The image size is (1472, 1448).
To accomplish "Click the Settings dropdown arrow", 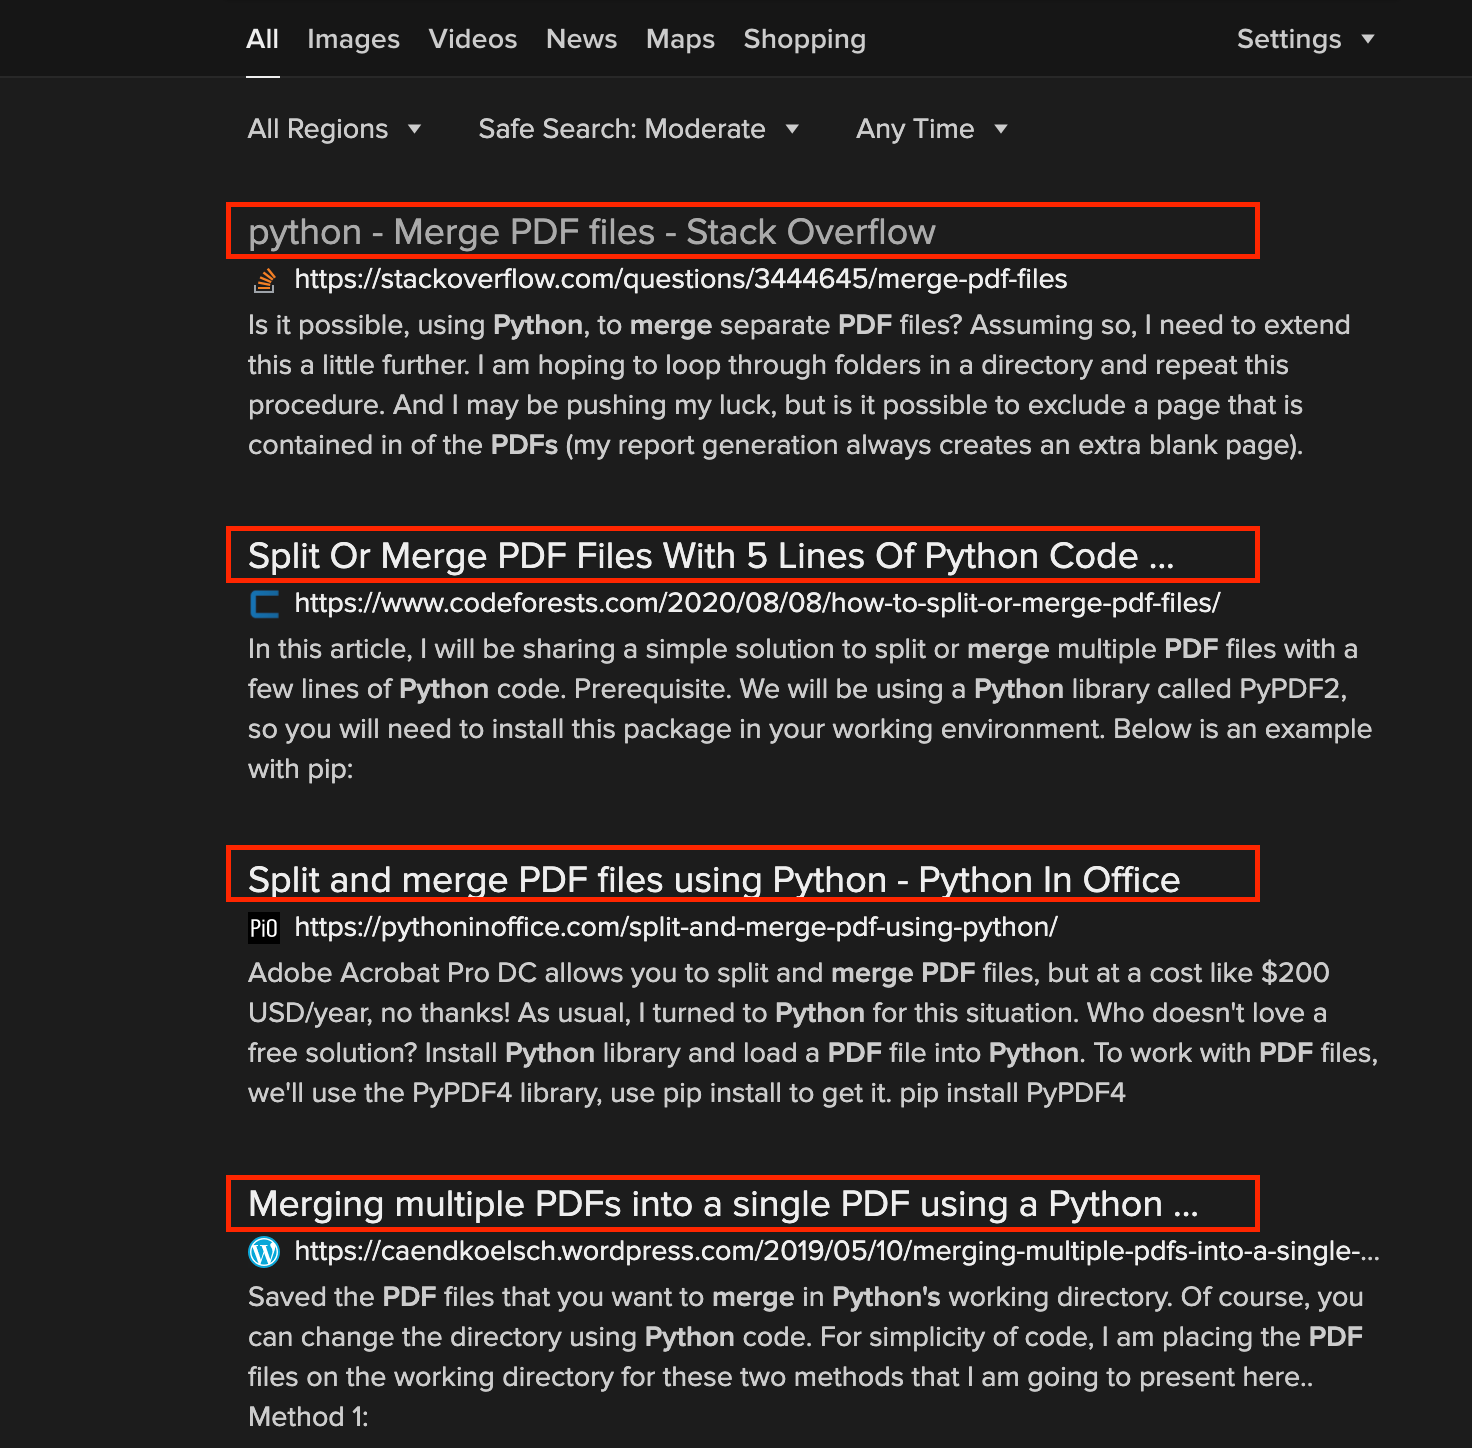I will (x=1368, y=39).
